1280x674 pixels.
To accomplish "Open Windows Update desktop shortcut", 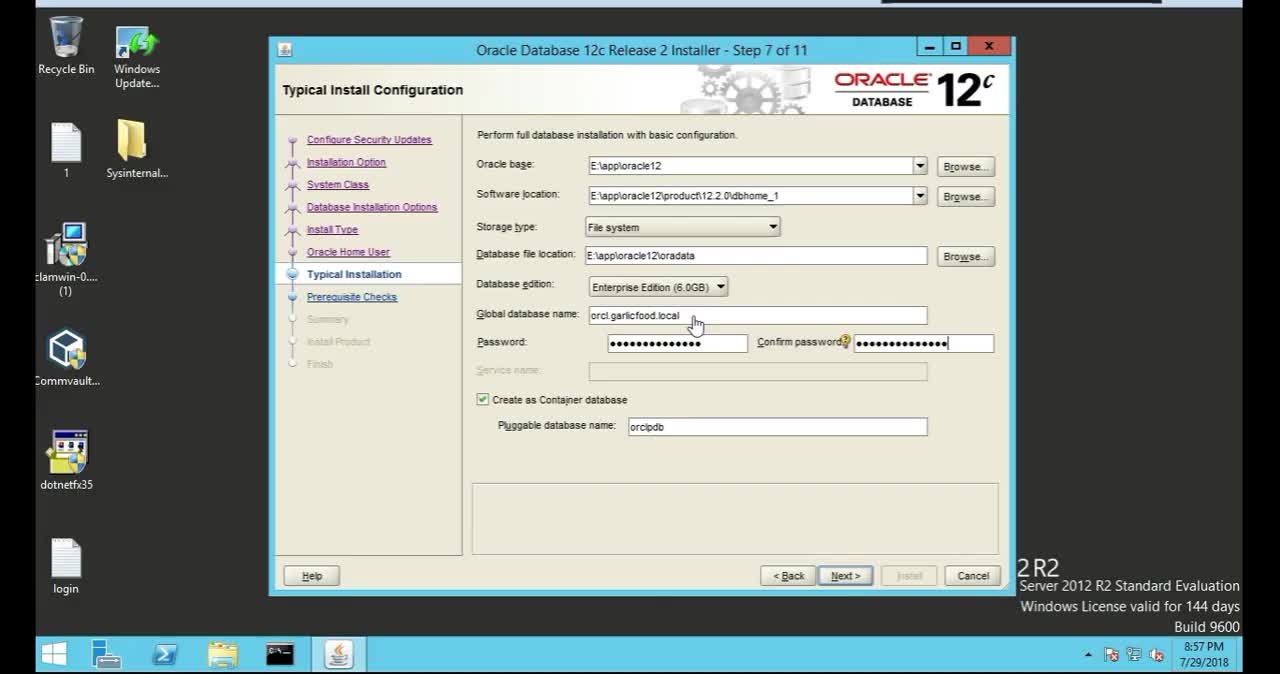I will coord(137,56).
